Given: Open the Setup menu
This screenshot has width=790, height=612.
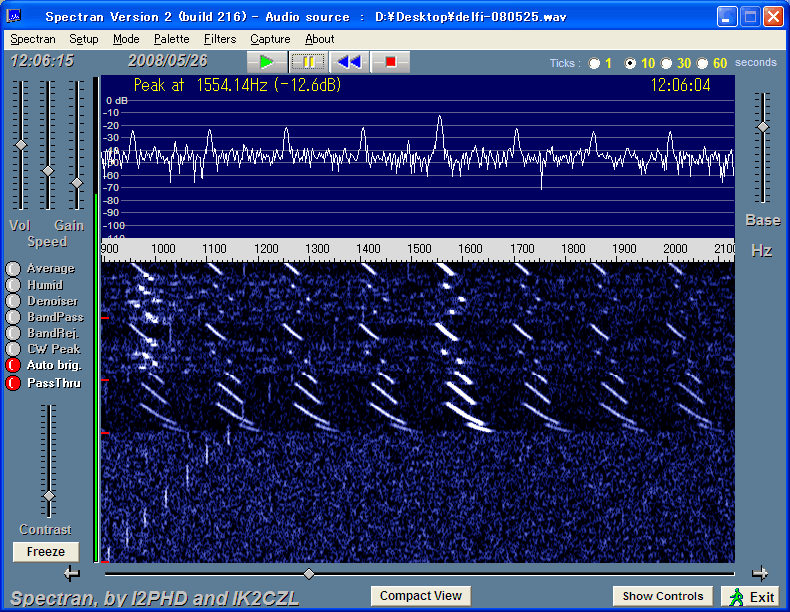Looking at the screenshot, I should coord(84,39).
